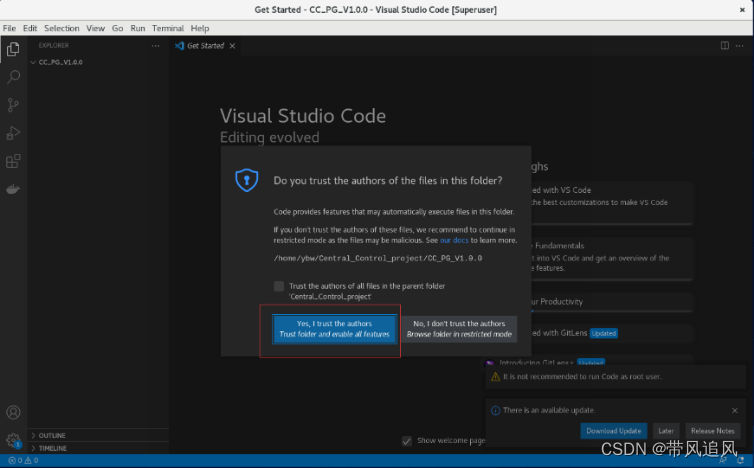Open the Terminal menu
This screenshot has width=754, height=468.
(x=167, y=28)
